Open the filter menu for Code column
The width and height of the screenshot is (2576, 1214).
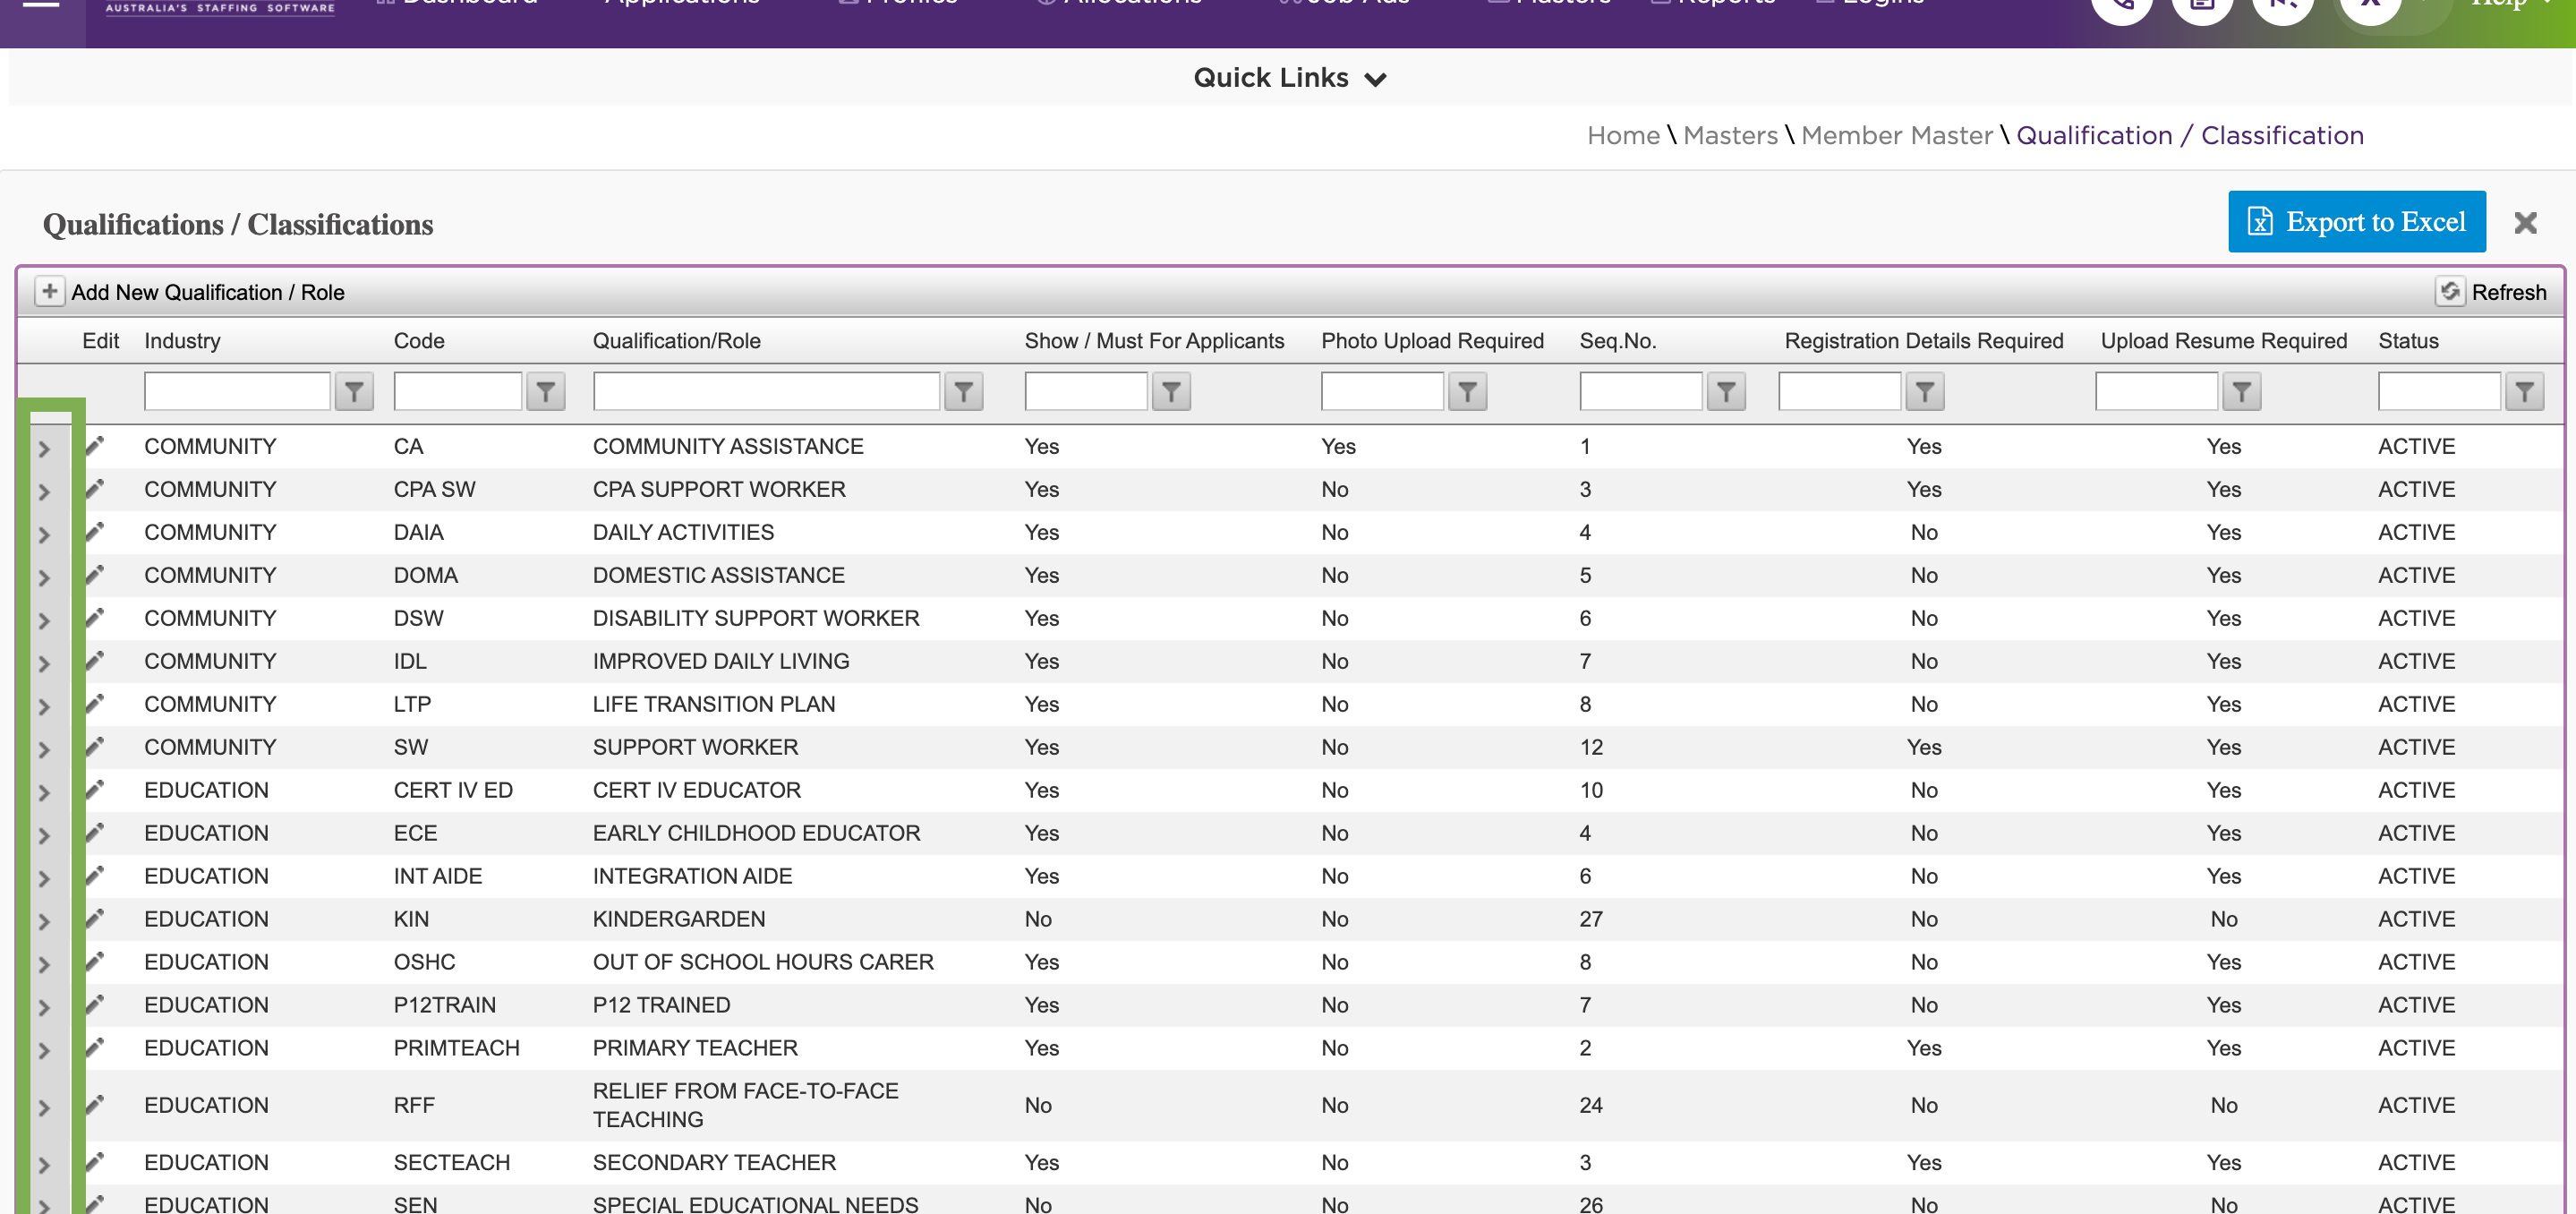tap(546, 392)
